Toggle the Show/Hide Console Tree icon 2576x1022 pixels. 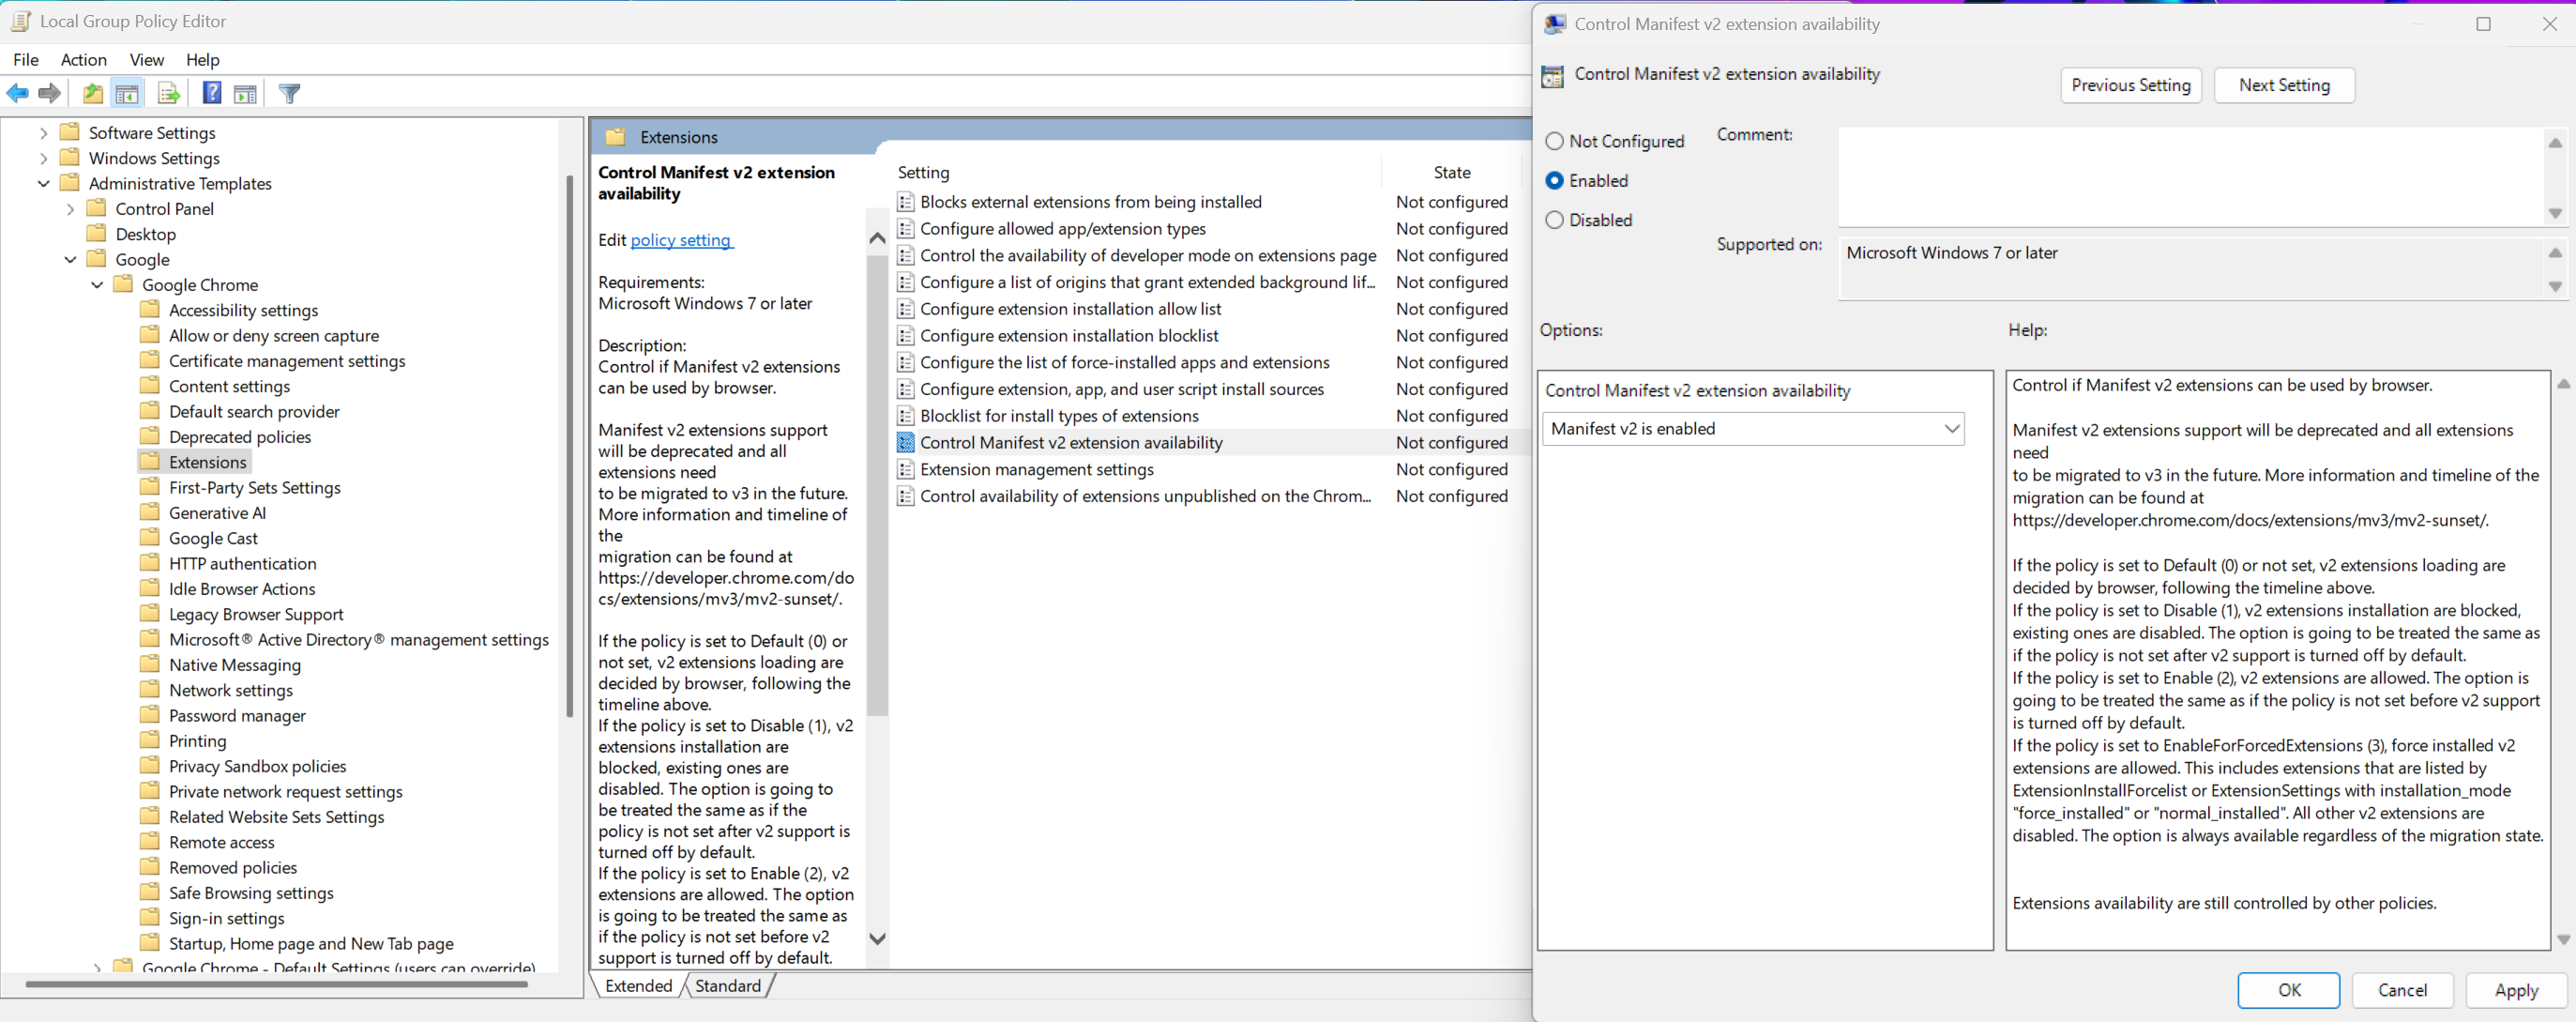[x=127, y=94]
